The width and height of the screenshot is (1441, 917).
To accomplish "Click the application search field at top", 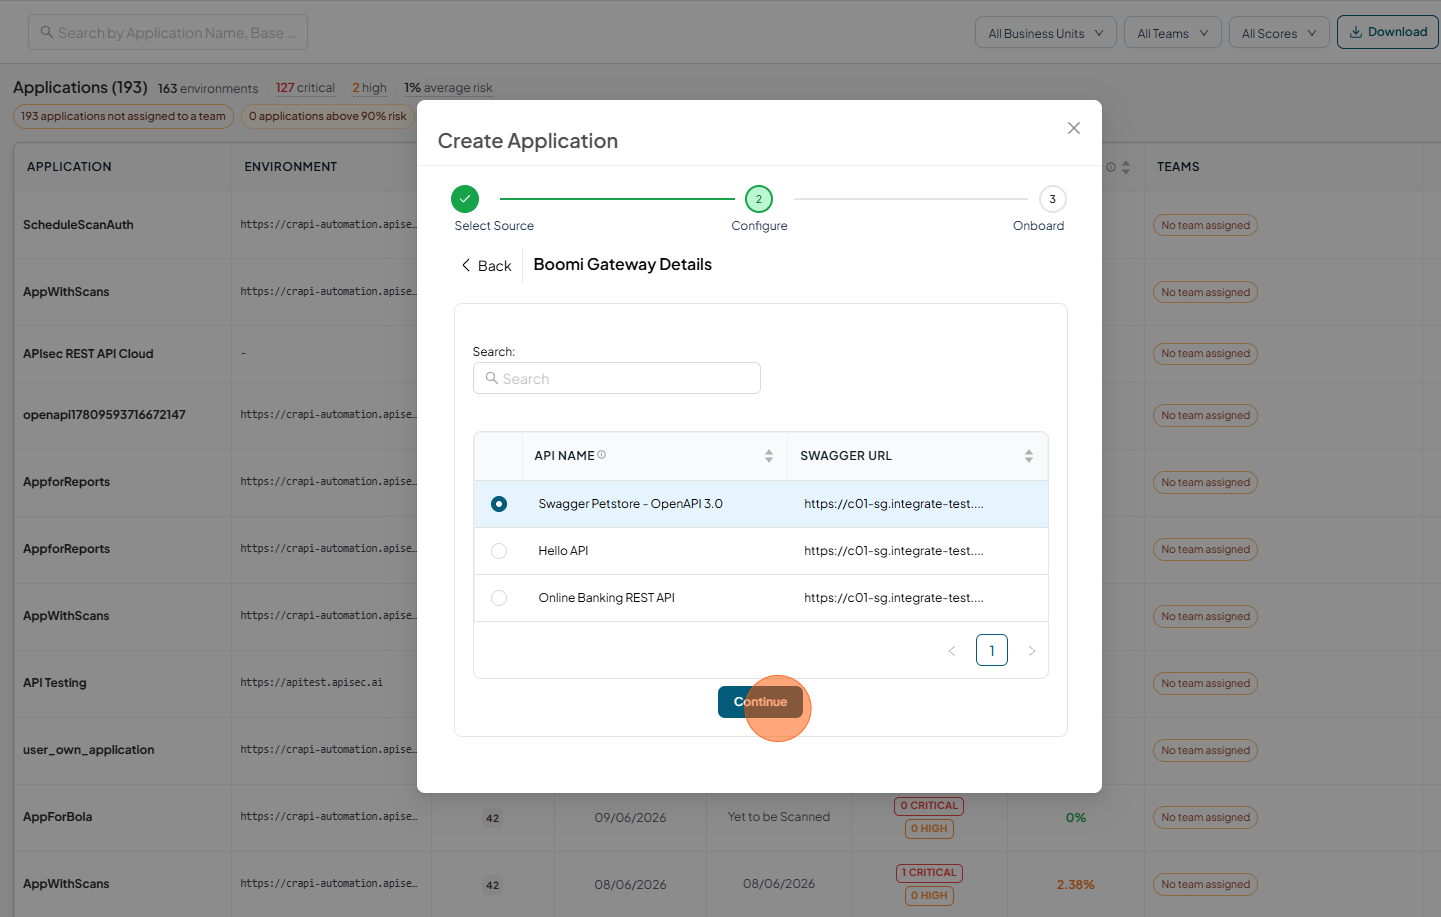I will tap(168, 33).
